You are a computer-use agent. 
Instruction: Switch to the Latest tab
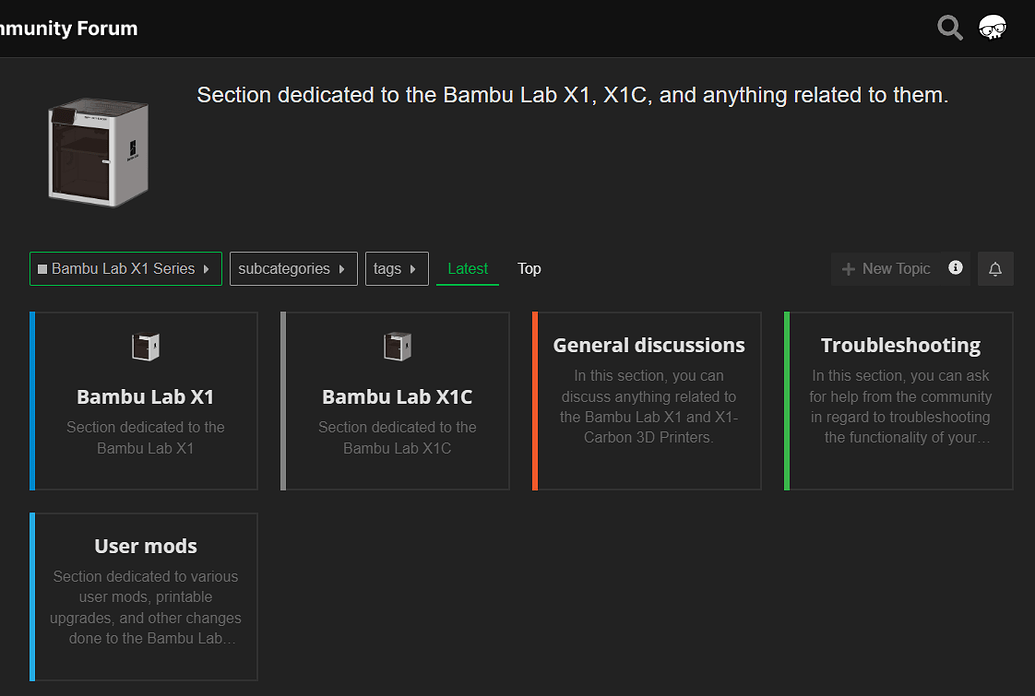(467, 269)
